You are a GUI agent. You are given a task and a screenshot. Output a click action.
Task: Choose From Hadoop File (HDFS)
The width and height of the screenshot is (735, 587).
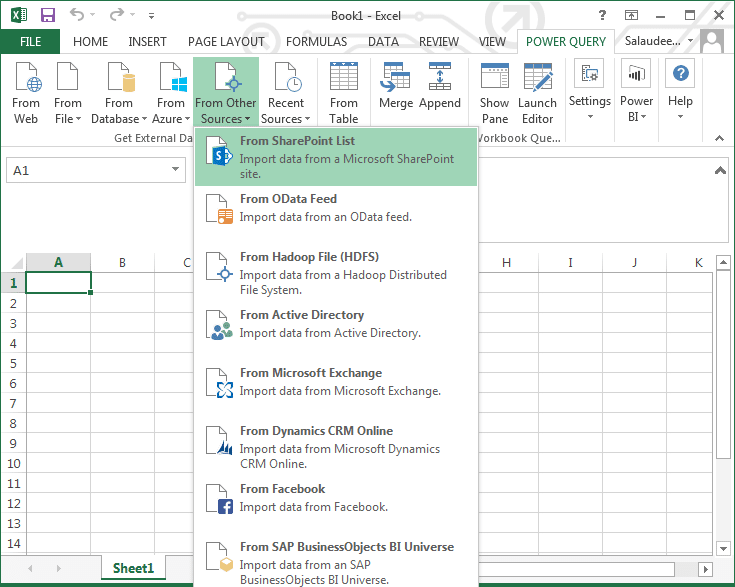pyautogui.click(x=336, y=273)
